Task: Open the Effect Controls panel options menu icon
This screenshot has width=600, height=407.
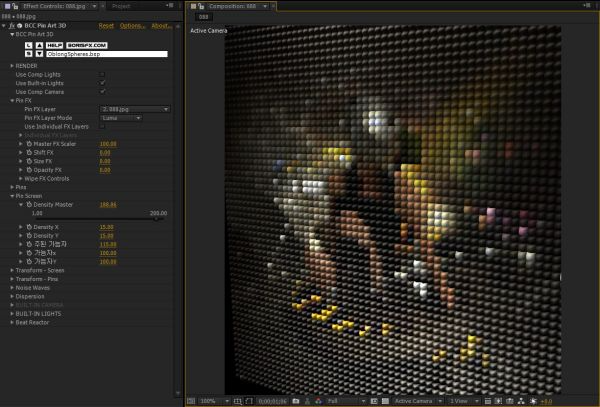Action: 170,5
